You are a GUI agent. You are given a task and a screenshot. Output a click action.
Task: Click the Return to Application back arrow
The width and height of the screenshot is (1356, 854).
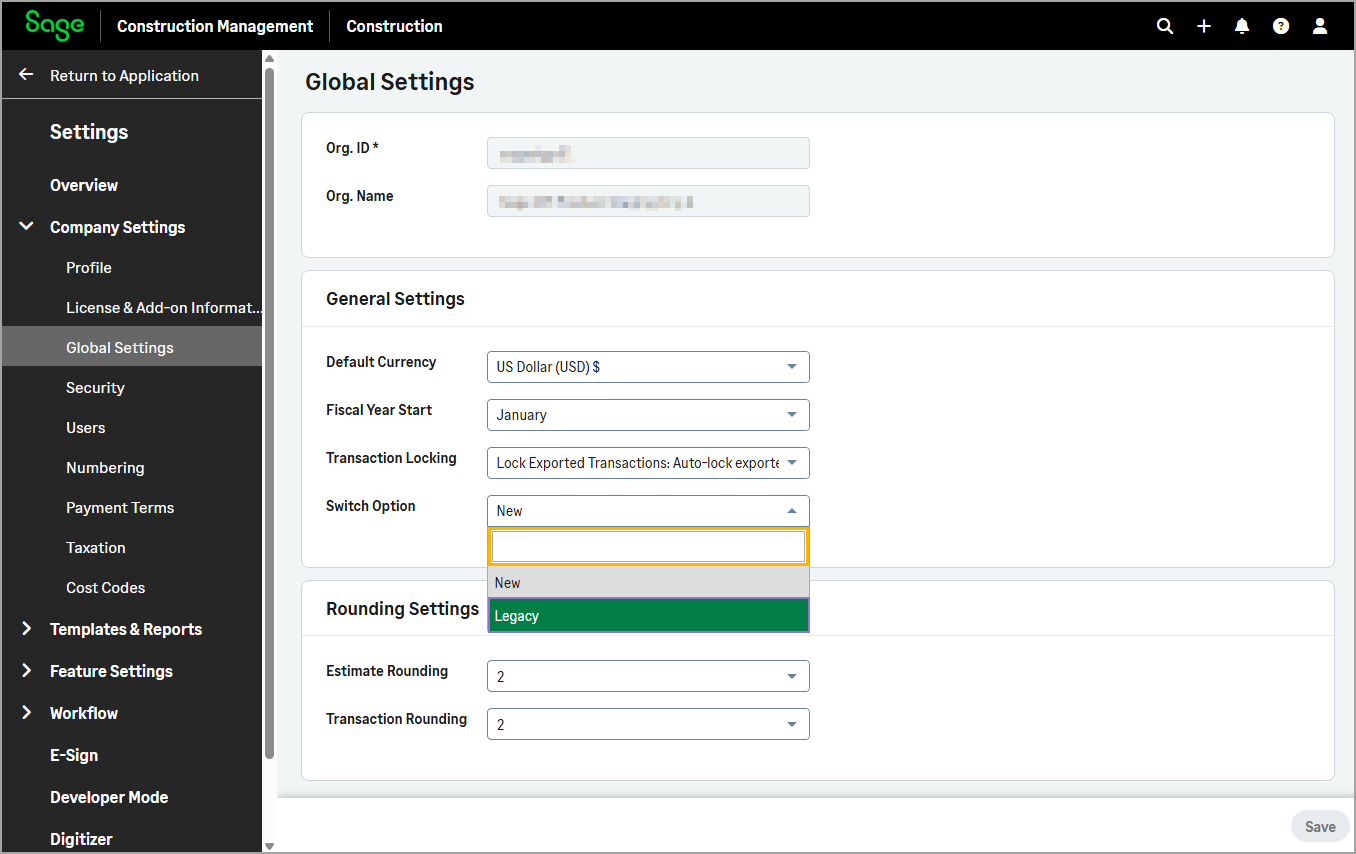click(x=27, y=75)
